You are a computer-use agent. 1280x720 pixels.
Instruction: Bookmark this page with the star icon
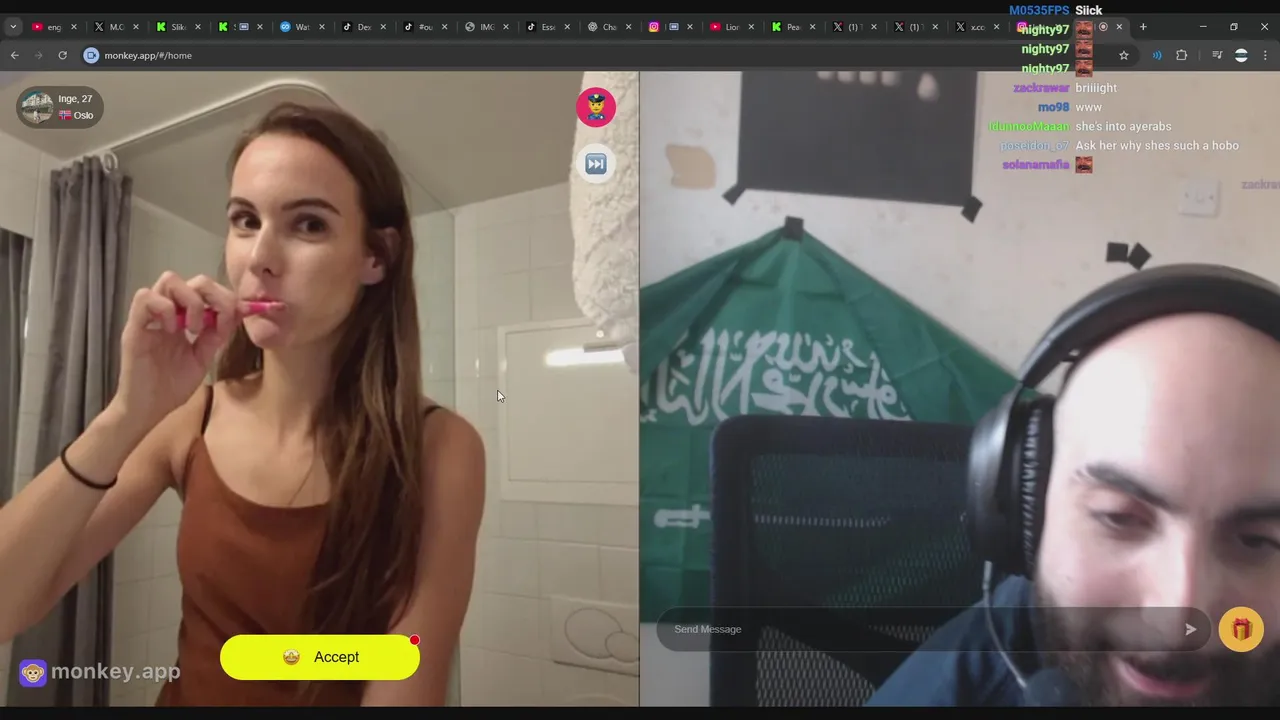[x=1124, y=55]
